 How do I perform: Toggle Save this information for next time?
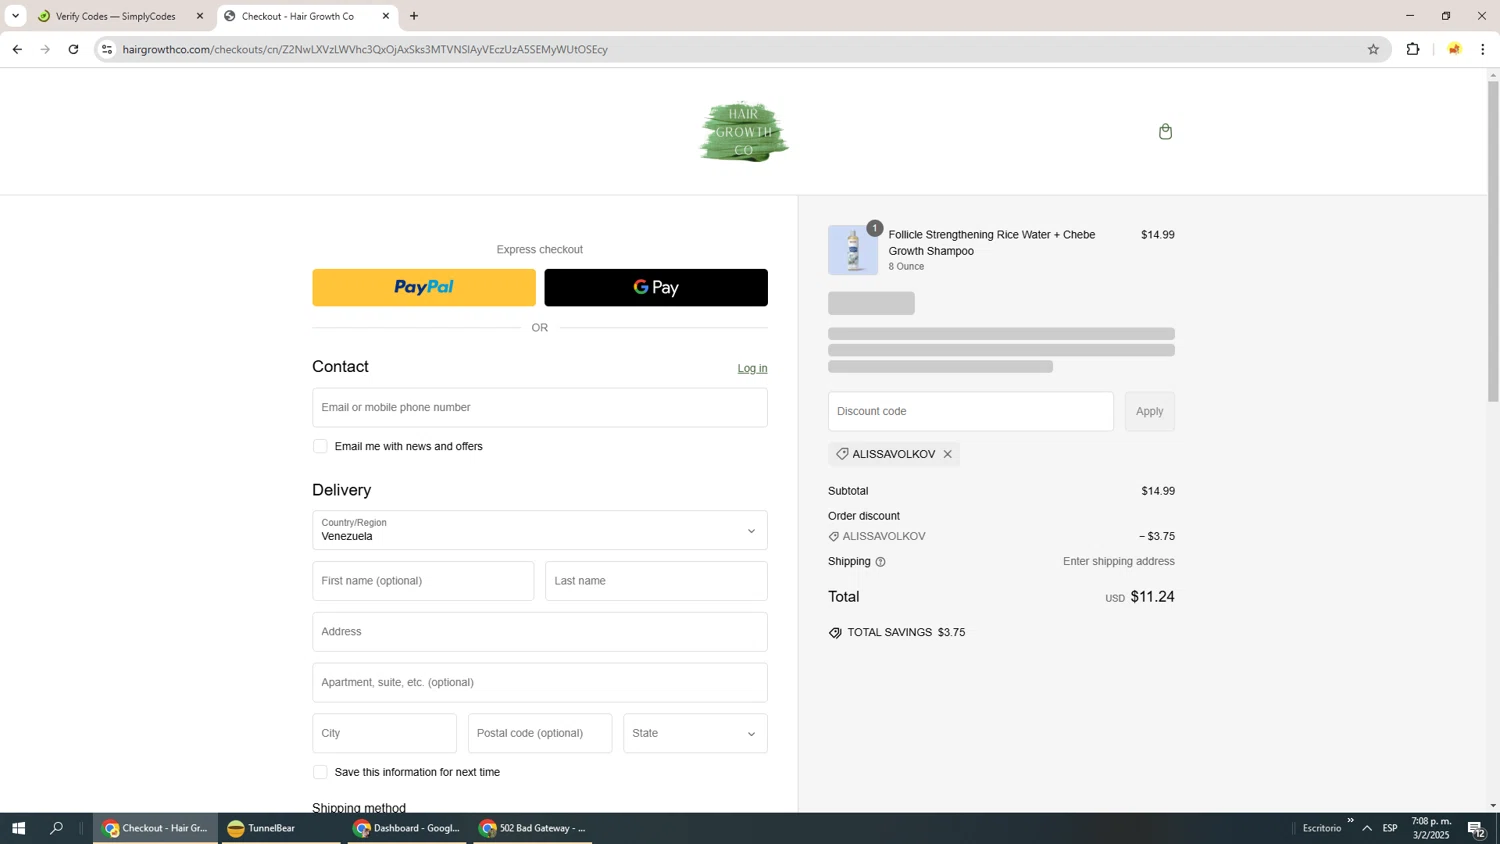[320, 772]
